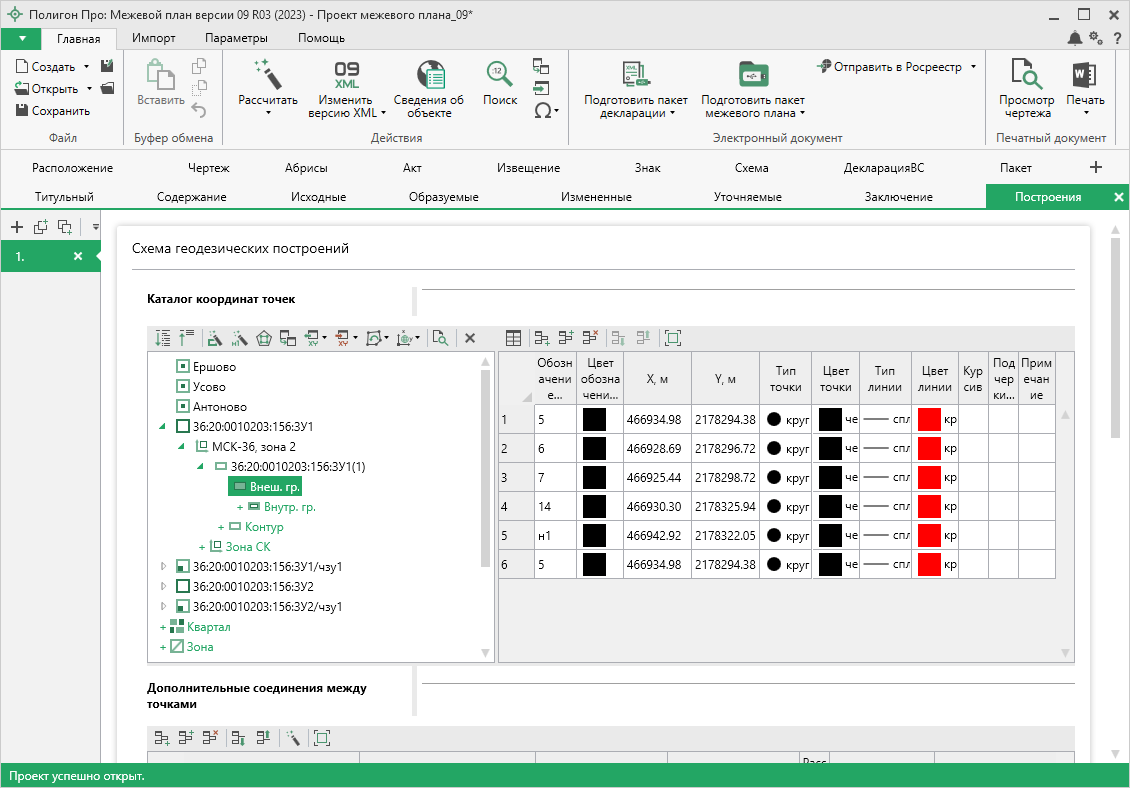Click the fullscreen icon above coordinates table

pyautogui.click(x=673, y=338)
